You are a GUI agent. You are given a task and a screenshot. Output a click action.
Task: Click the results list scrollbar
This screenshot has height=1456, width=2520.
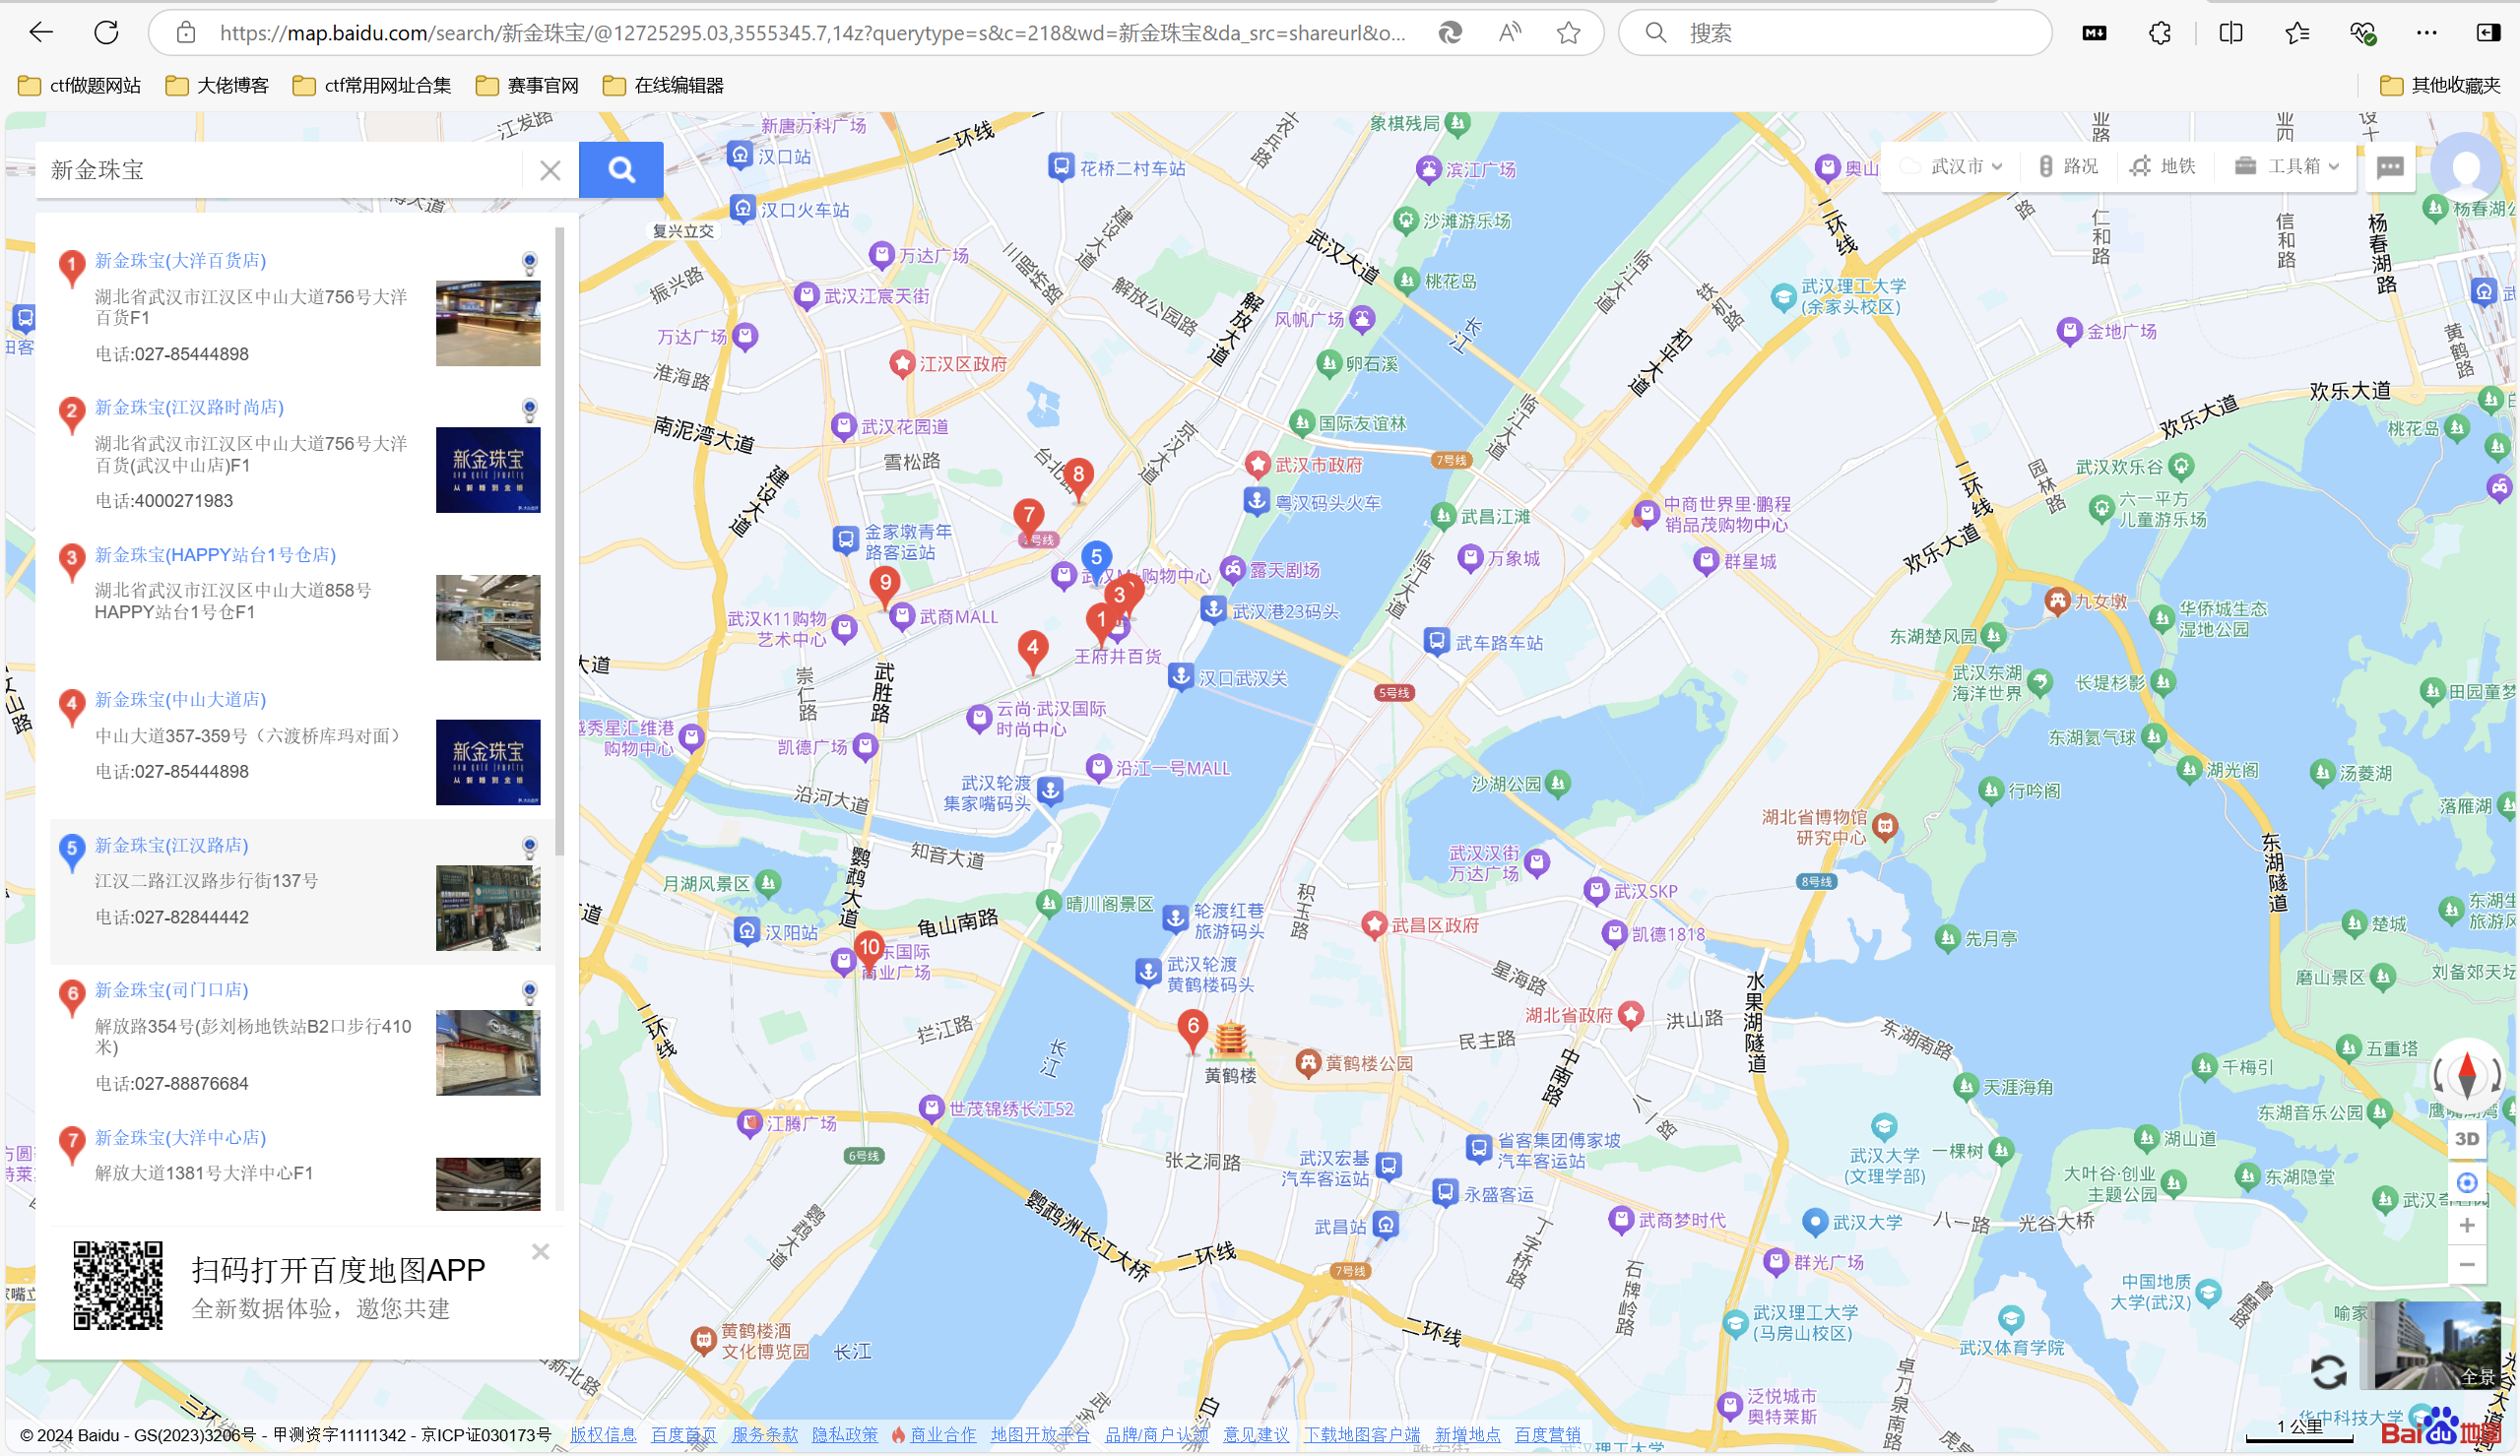(560, 542)
